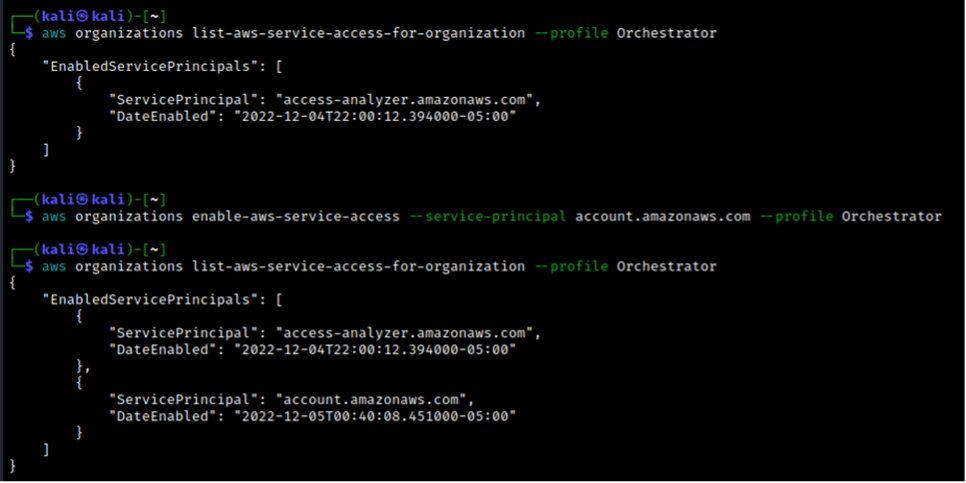Screen dimensions: 966x483
Task: Click the last (kali㉿kali) prompt on screen
Action: [x=77, y=249]
